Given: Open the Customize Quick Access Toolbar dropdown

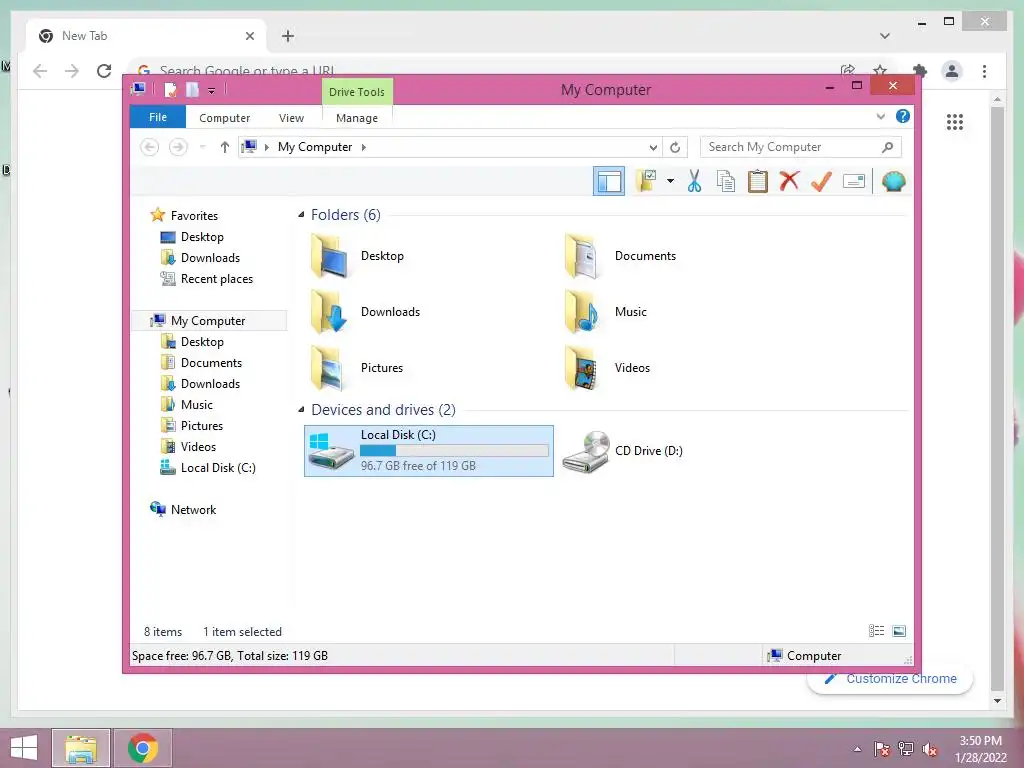Looking at the screenshot, I should pos(212,90).
